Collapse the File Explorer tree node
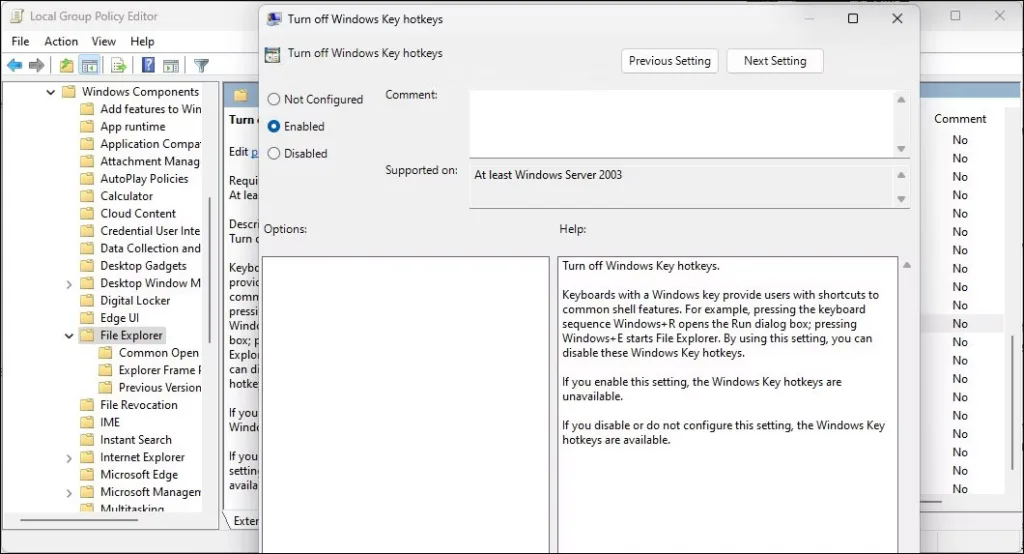 [x=69, y=336]
